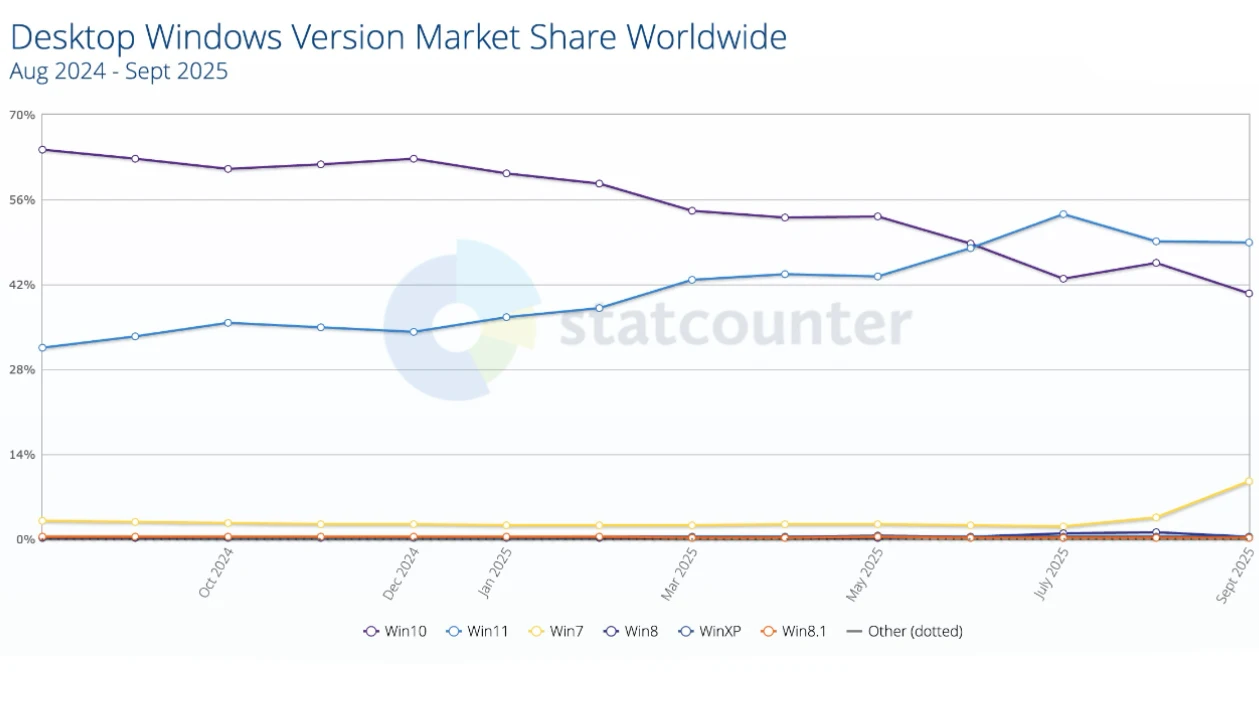This screenshot has height=707, width=1259.
Task: Click the statcounter pie logo watermark
Action: (x=461, y=320)
